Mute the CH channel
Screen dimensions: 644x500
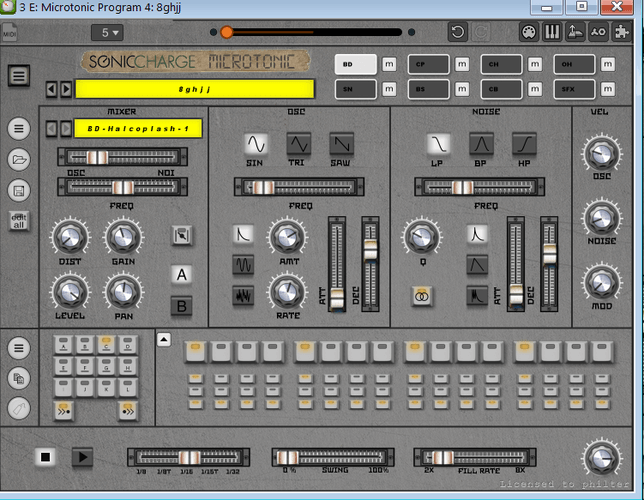click(x=535, y=64)
